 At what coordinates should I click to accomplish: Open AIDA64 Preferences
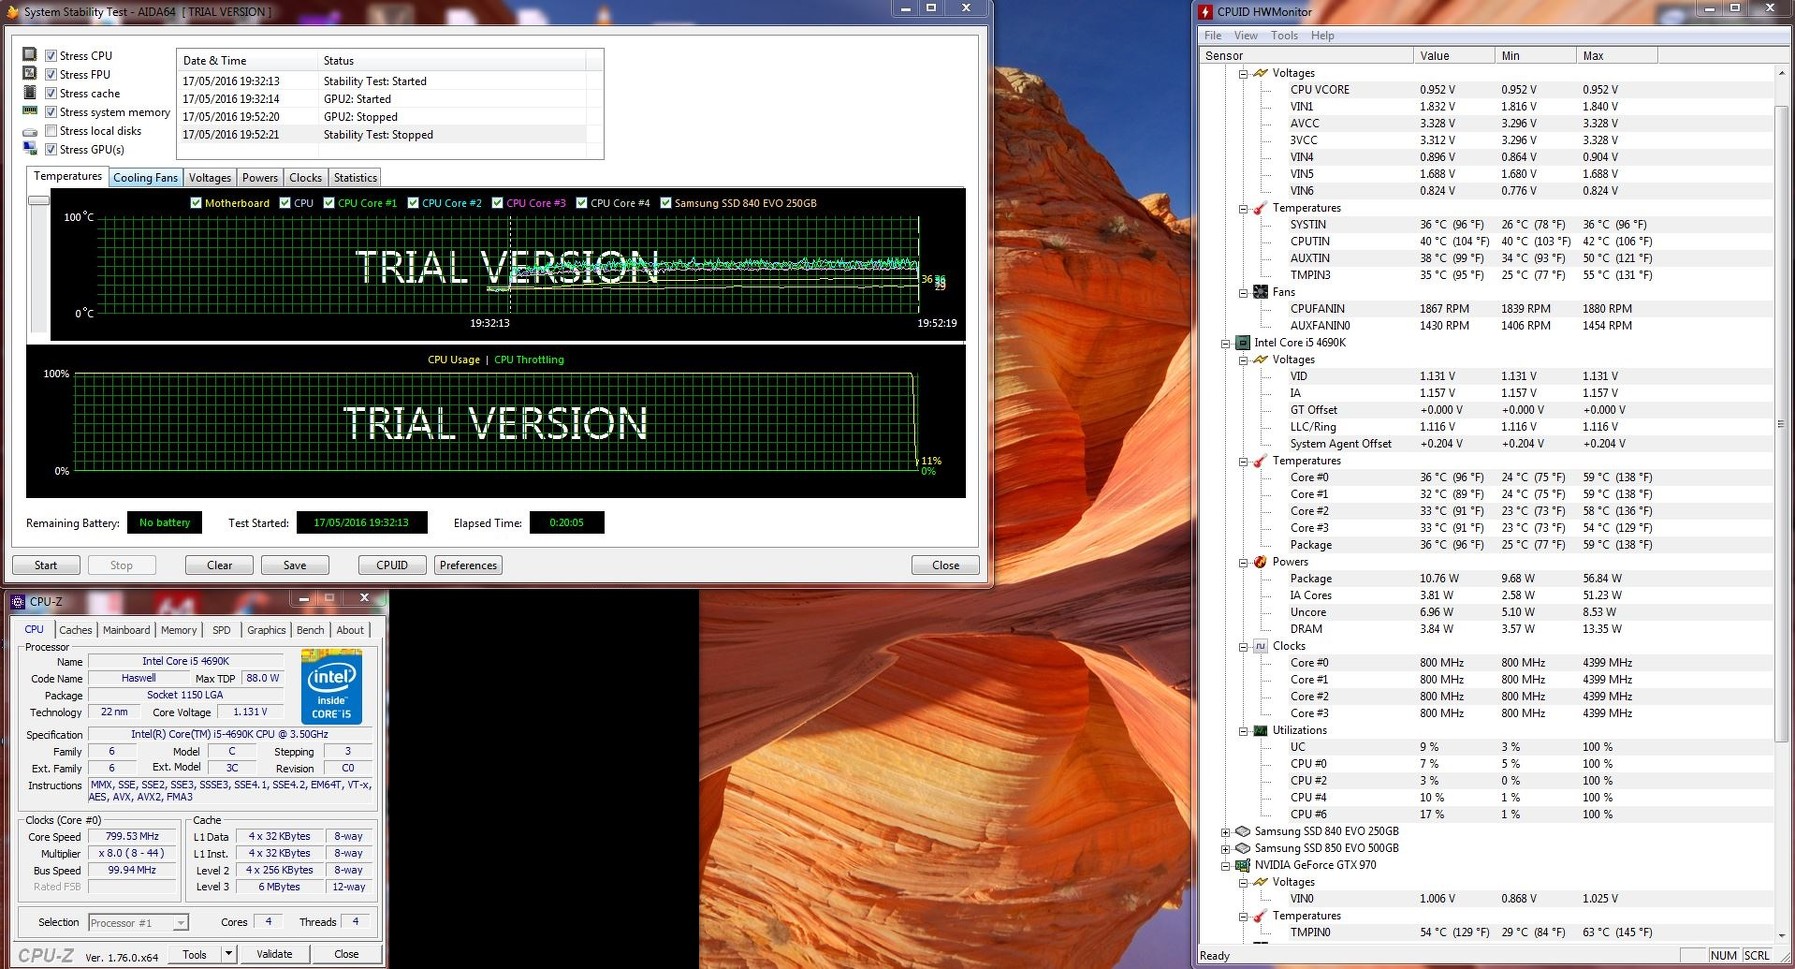point(468,565)
